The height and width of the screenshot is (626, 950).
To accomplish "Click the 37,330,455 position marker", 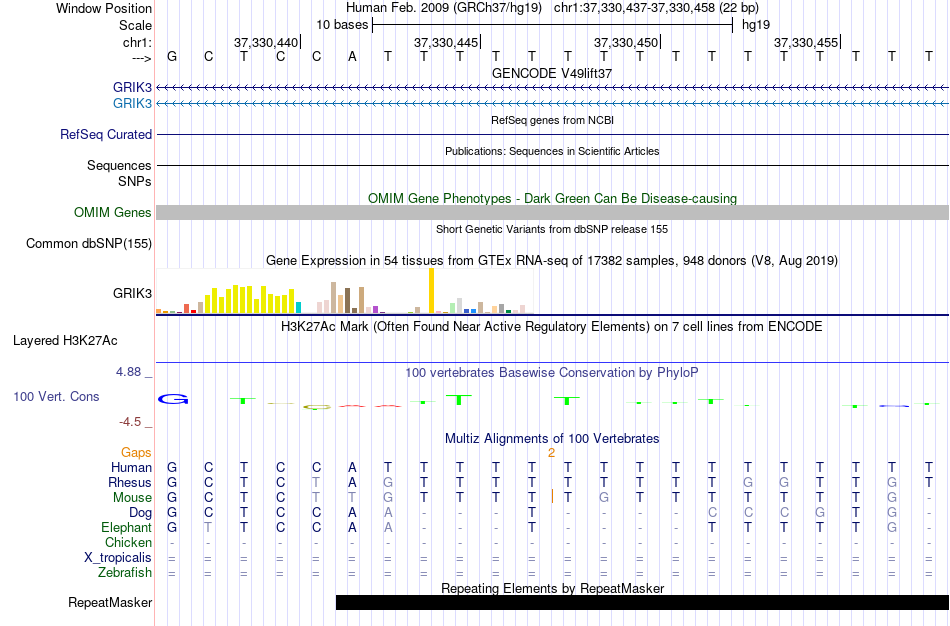I will click(x=806, y=42).
